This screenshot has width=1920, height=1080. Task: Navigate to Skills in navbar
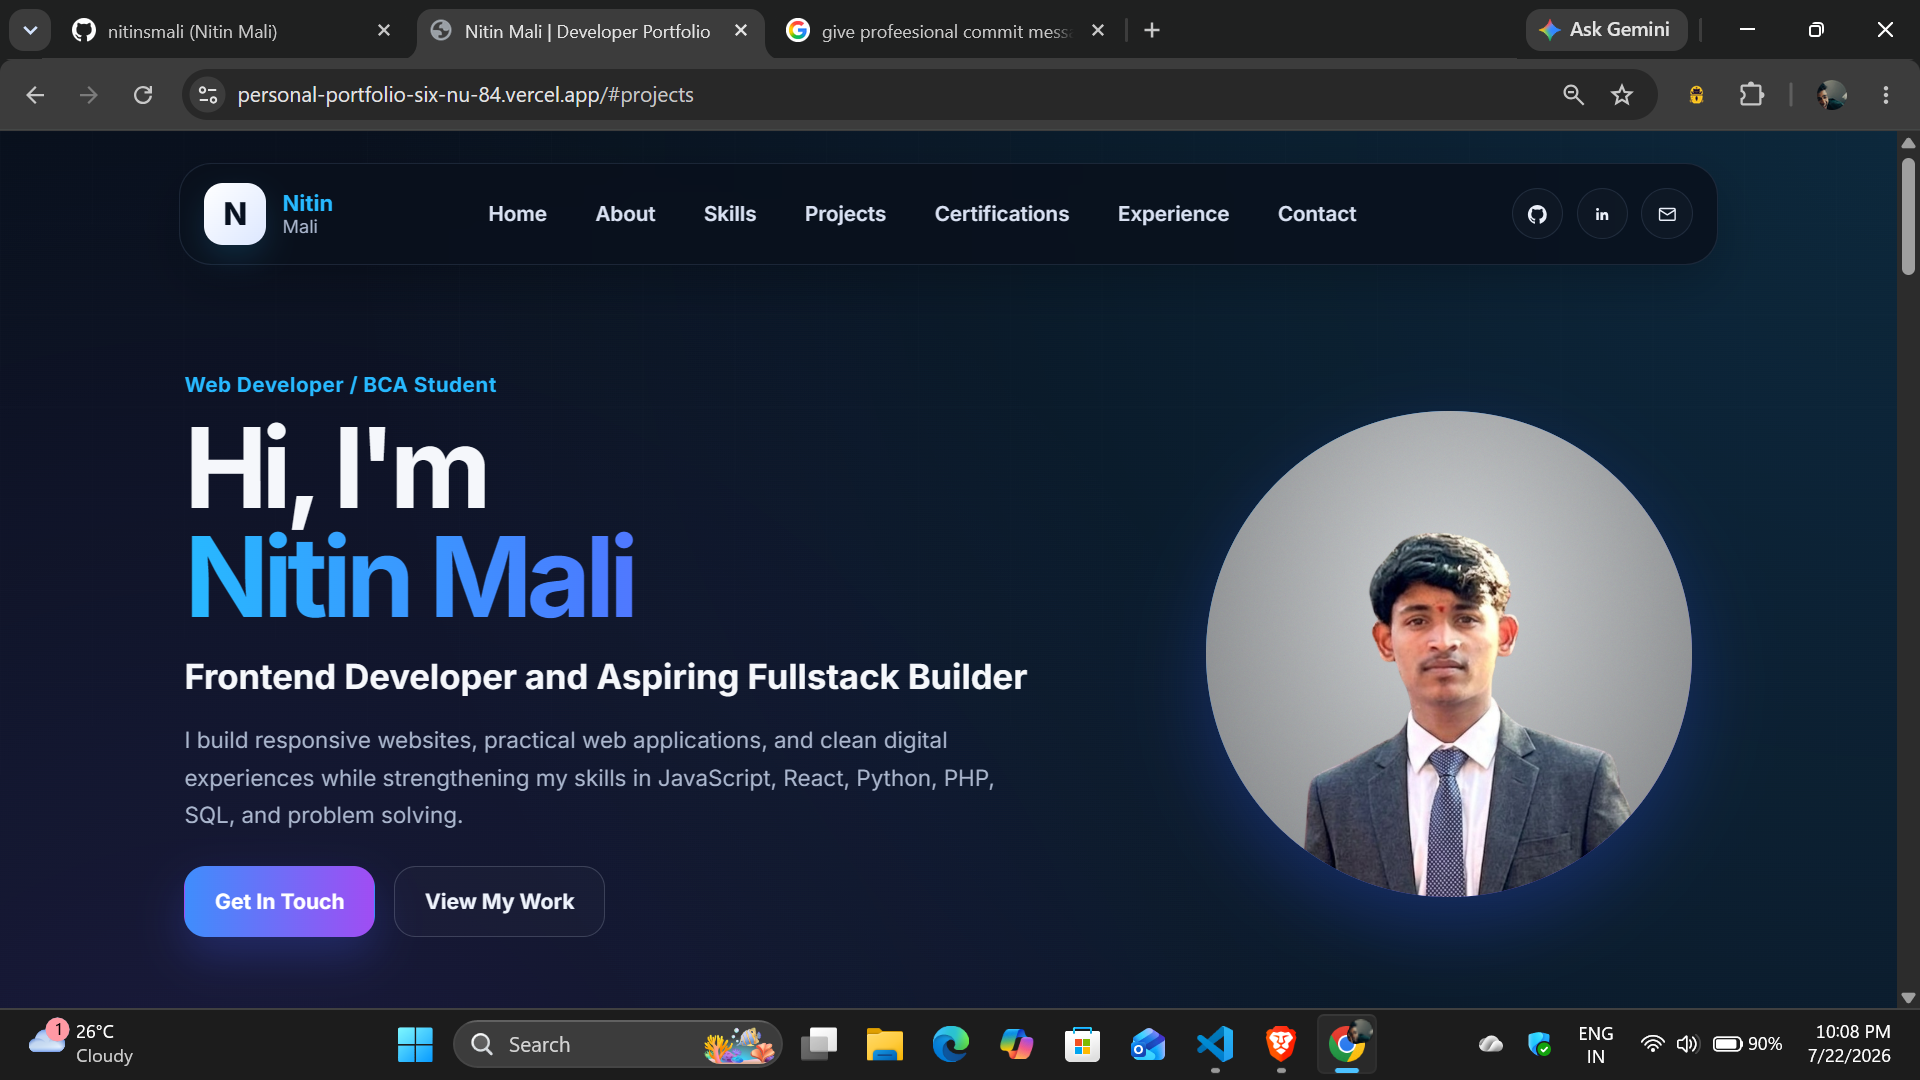[x=730, y=214]
